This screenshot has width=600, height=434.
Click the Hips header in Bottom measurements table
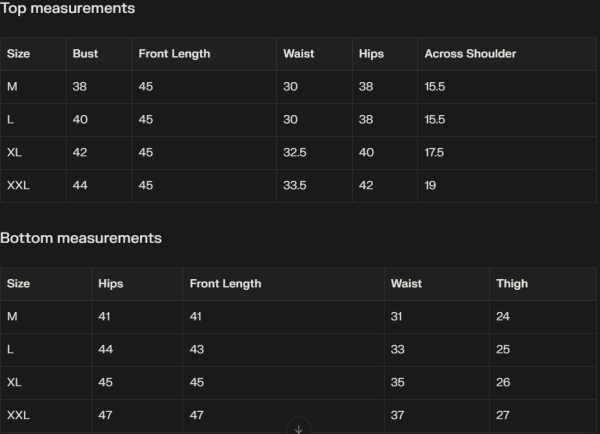pyautogui.click(x=111, y=284)
